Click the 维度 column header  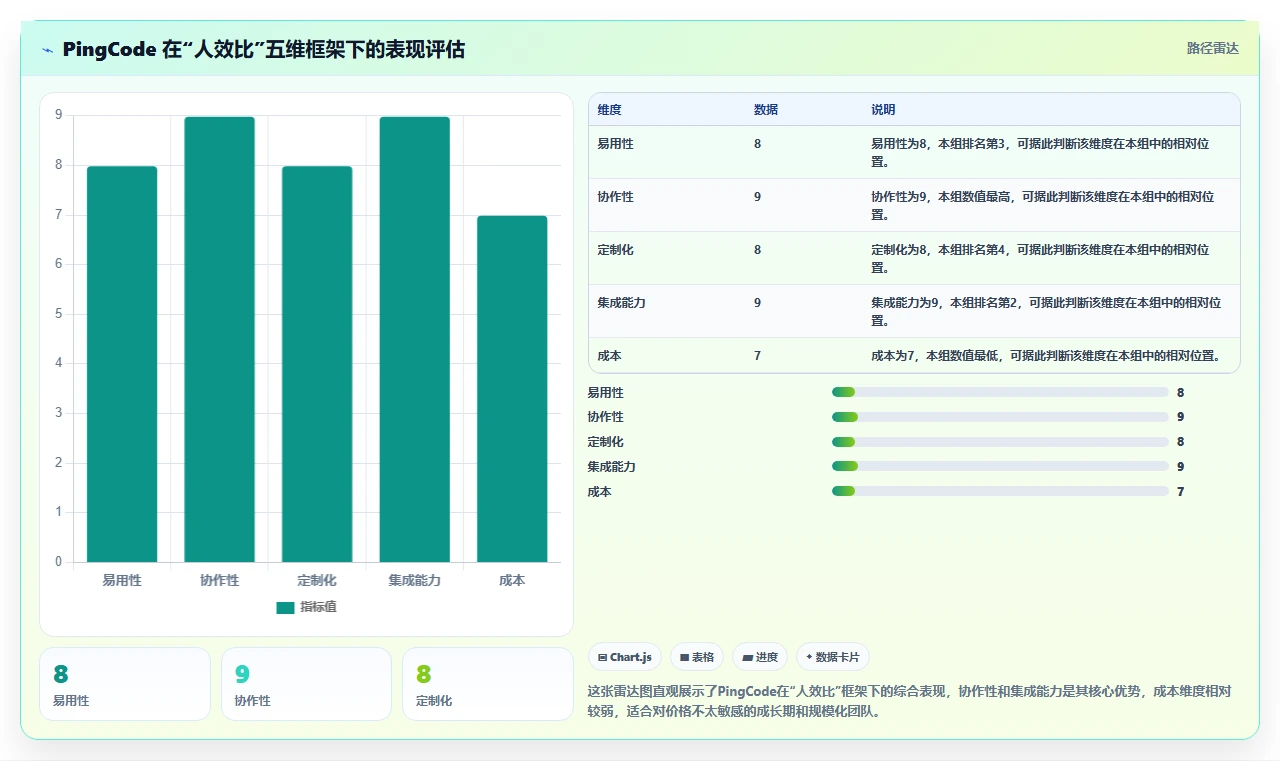pos(610,109)
